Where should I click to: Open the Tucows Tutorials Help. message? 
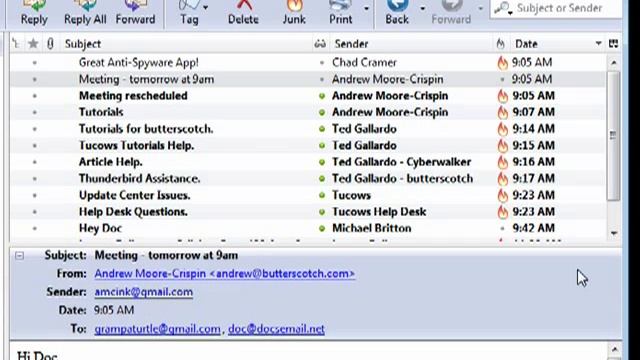[x=136, y=145]
